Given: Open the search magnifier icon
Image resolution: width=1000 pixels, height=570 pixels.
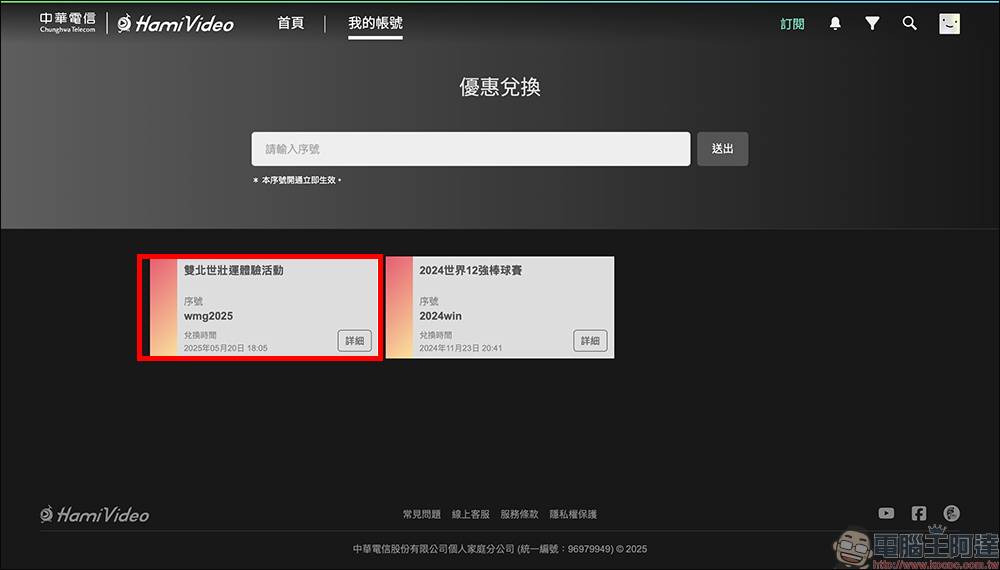Looking at the screenshot, I should click(909, 24).
